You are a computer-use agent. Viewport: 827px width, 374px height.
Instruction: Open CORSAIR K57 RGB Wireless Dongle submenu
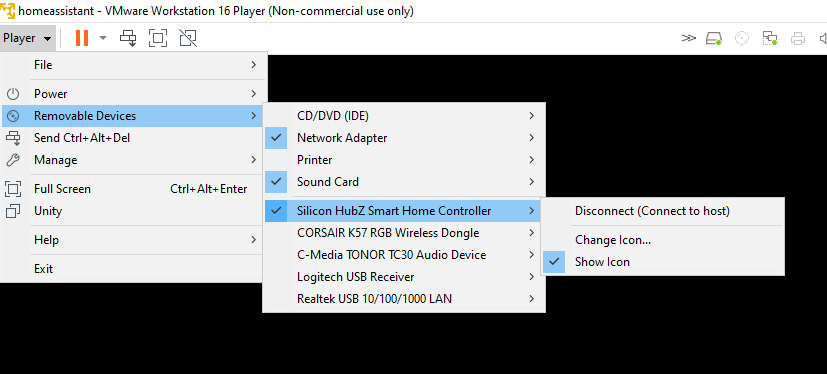[404, 233]
